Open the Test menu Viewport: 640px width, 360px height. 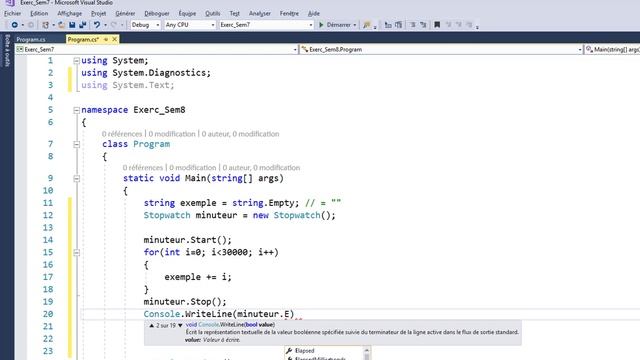[234, 13]
